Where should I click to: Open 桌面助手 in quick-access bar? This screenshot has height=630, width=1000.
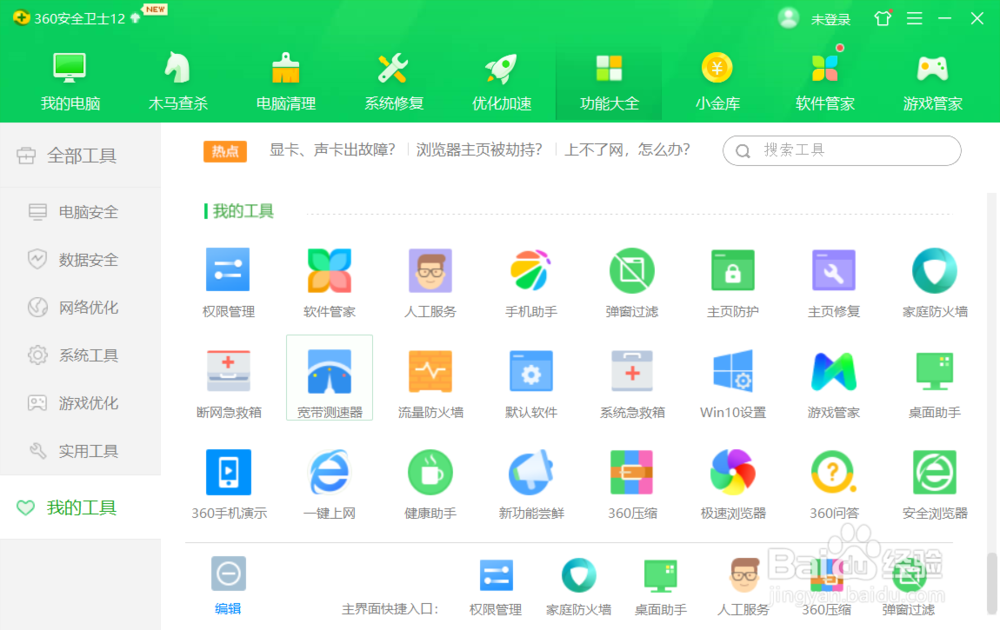[x=660, y=587]
